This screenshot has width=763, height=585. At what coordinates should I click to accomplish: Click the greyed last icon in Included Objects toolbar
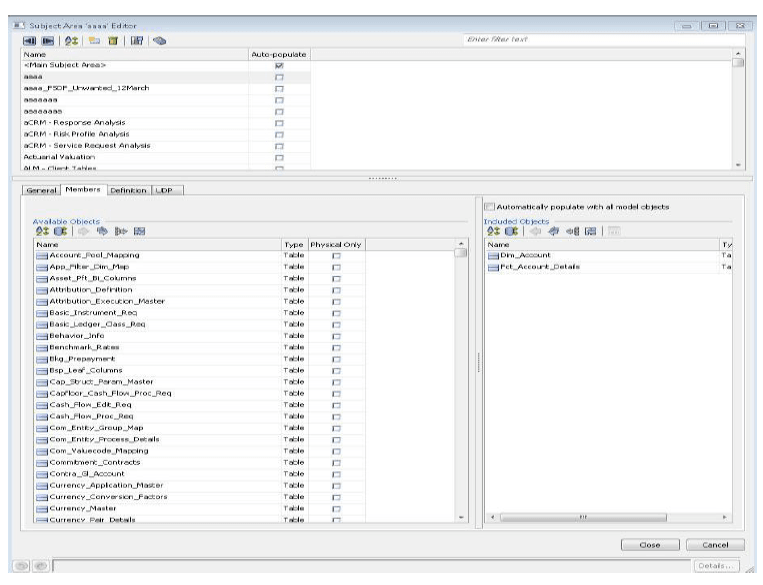click(614, 231)
